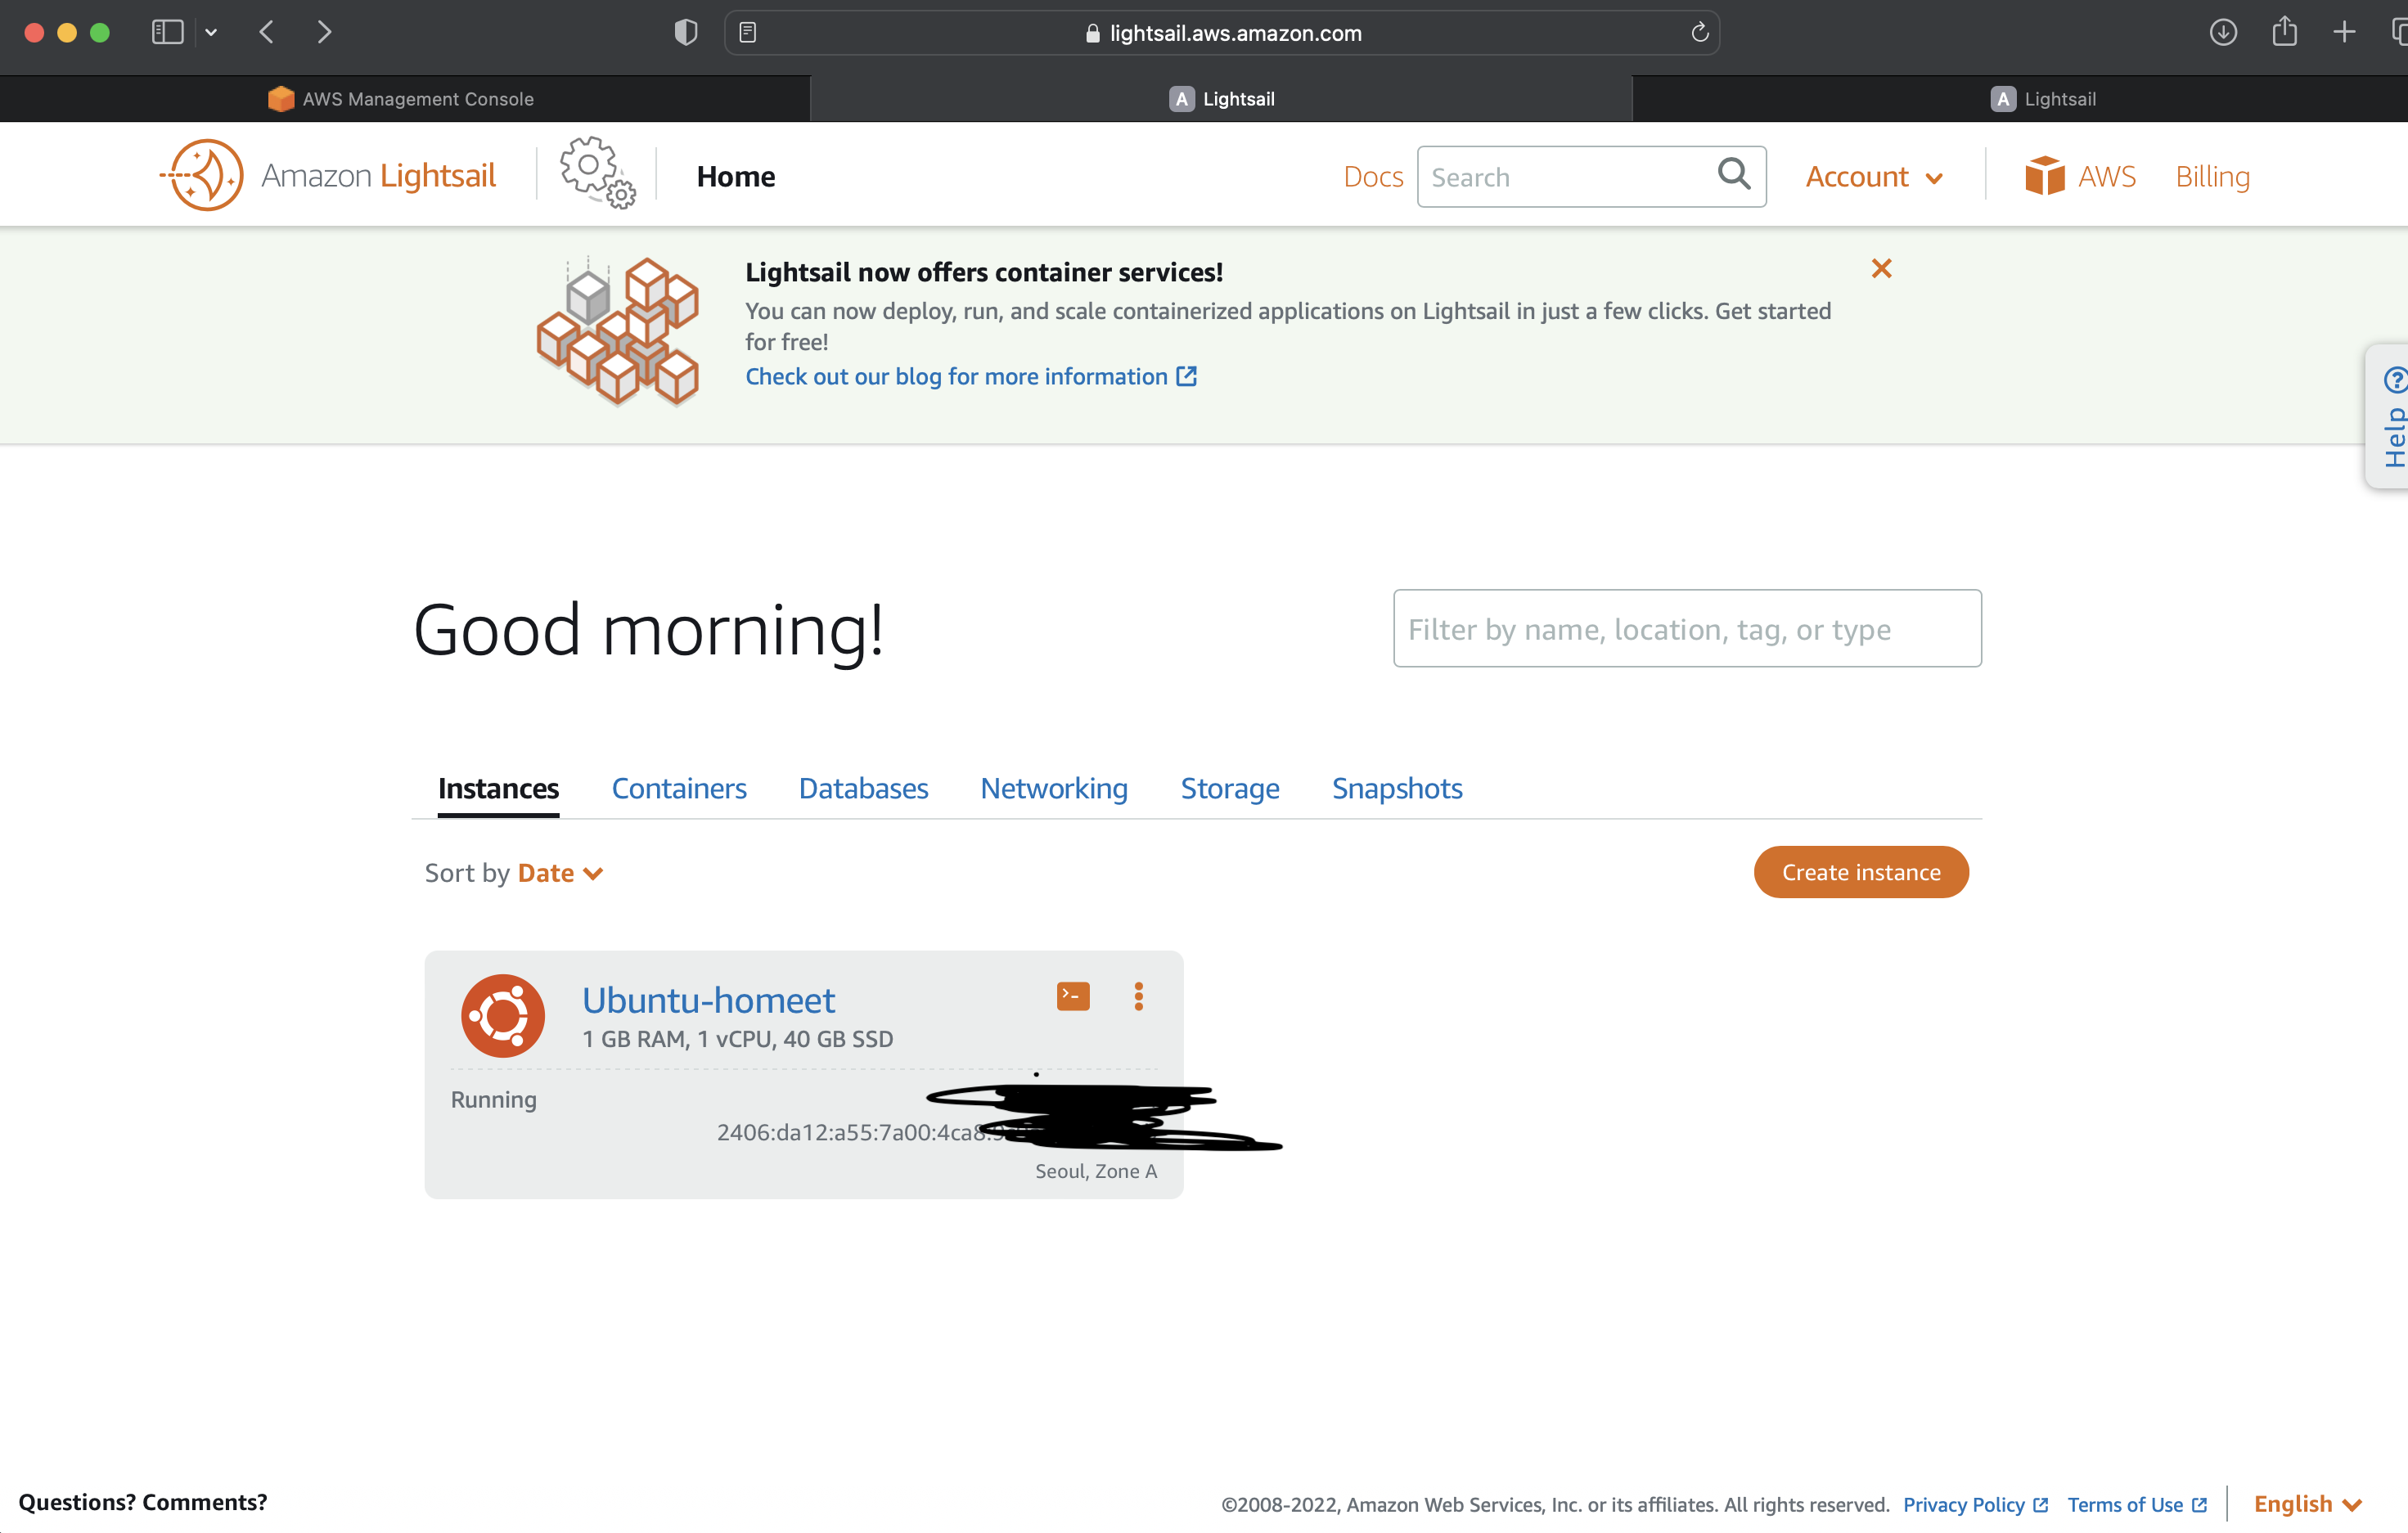2408x1533 pixels.
Task: Click the filter by name input field
Action: [x=1686, y=629]
